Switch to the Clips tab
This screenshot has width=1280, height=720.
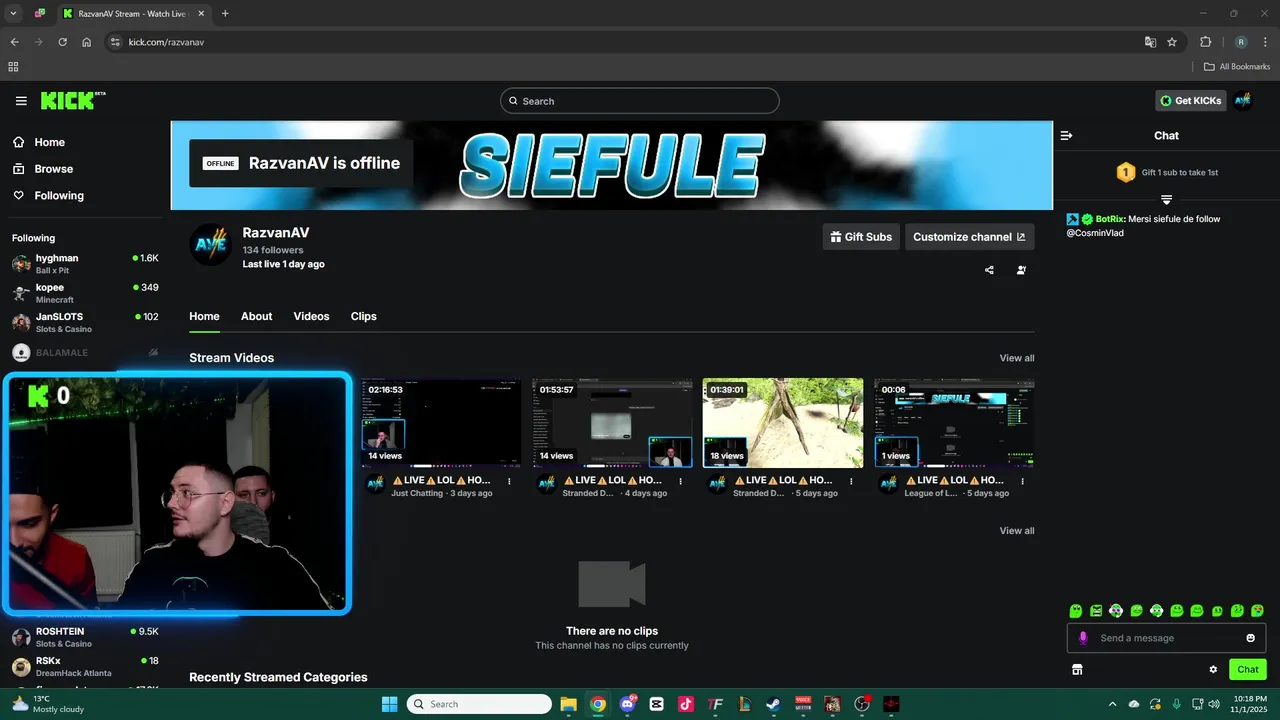tap(364, 316)
